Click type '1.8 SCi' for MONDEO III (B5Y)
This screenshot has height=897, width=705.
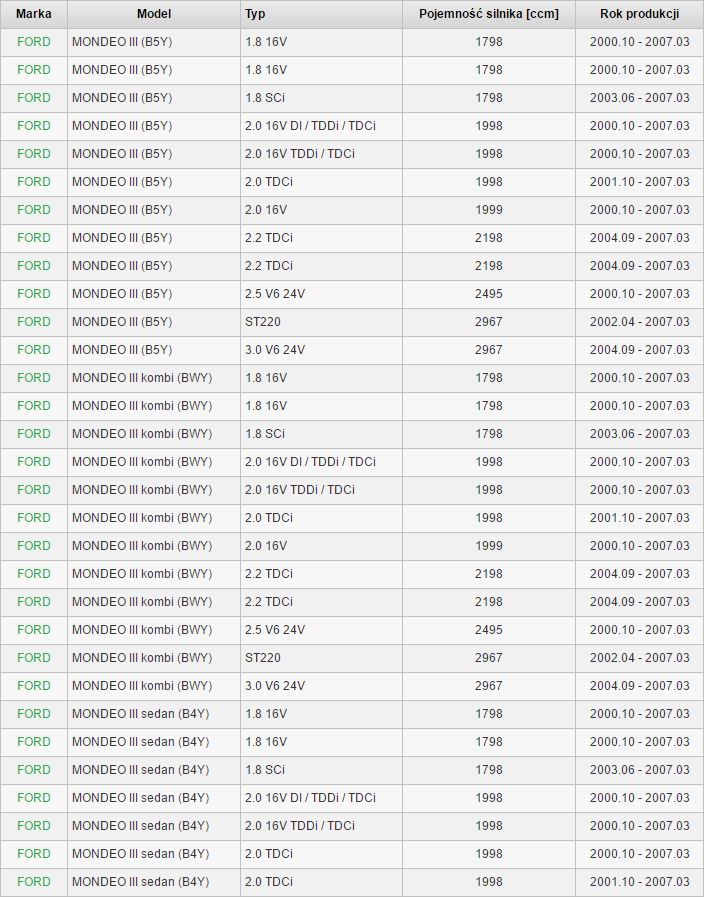[265, 98]
